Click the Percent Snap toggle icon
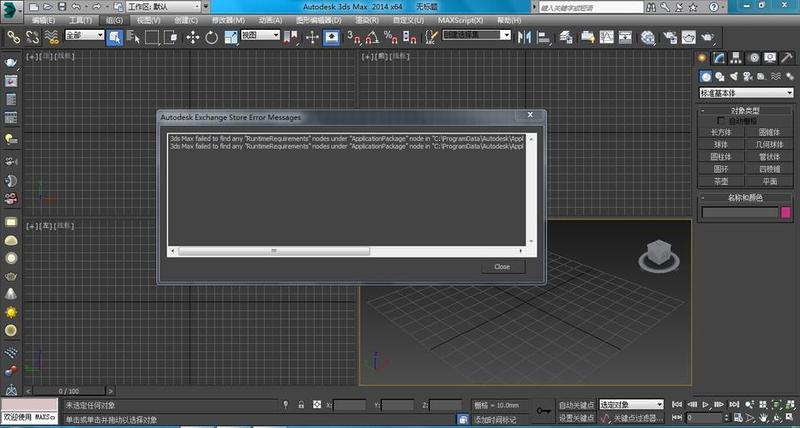Image resolution: width=800 pixels, height=428 pixels. point(391,37)
